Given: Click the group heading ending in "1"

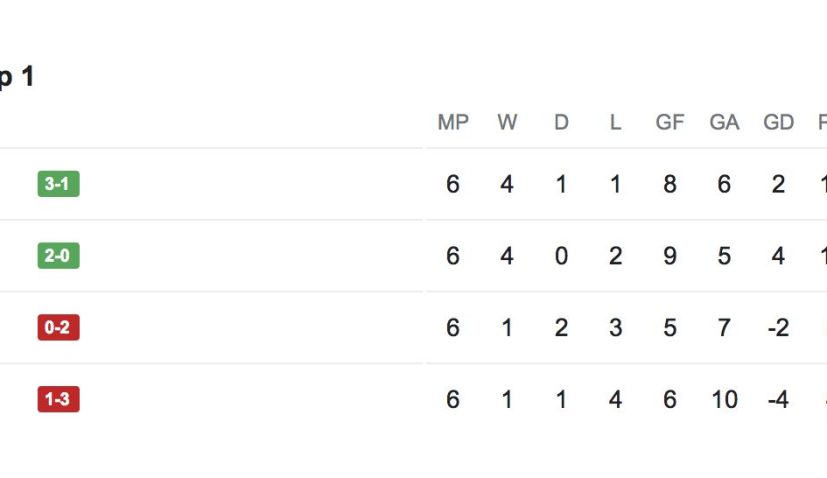Looking at the screenshot, I should [17, 77].
